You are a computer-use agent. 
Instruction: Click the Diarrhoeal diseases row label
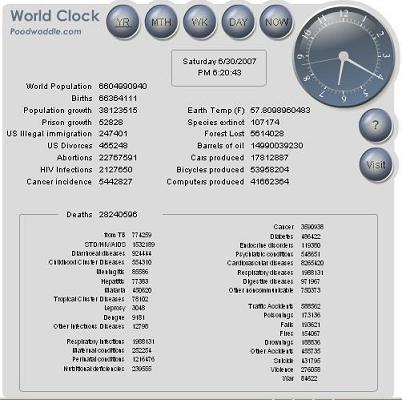coord(98,253)
